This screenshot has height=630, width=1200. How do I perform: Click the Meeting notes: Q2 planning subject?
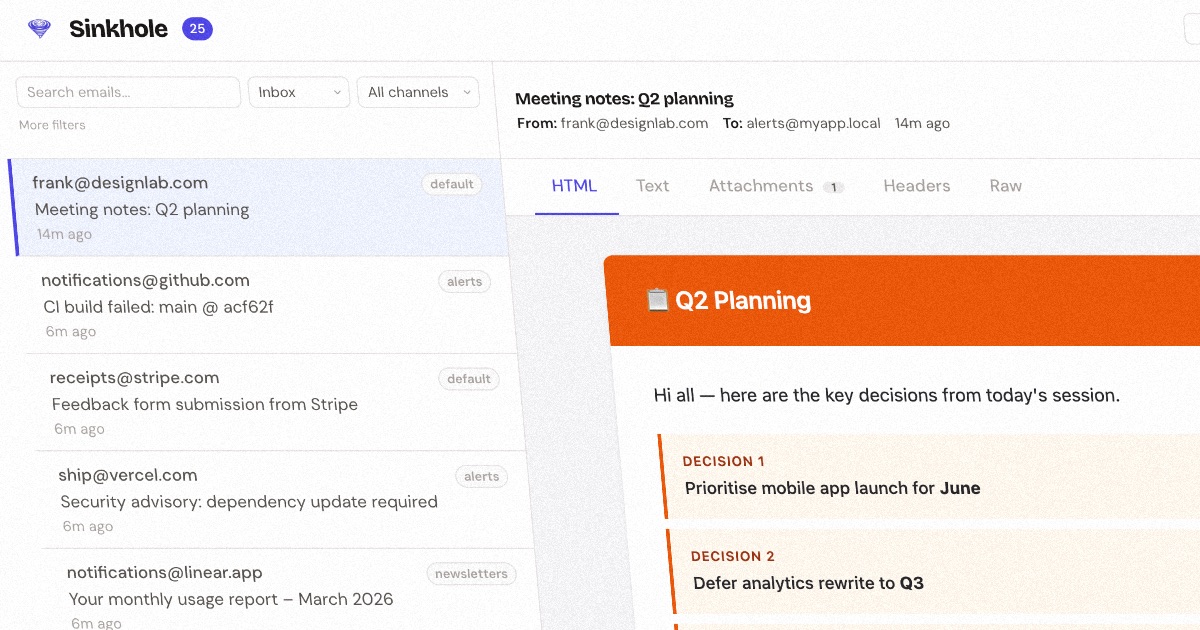point(624,99)
